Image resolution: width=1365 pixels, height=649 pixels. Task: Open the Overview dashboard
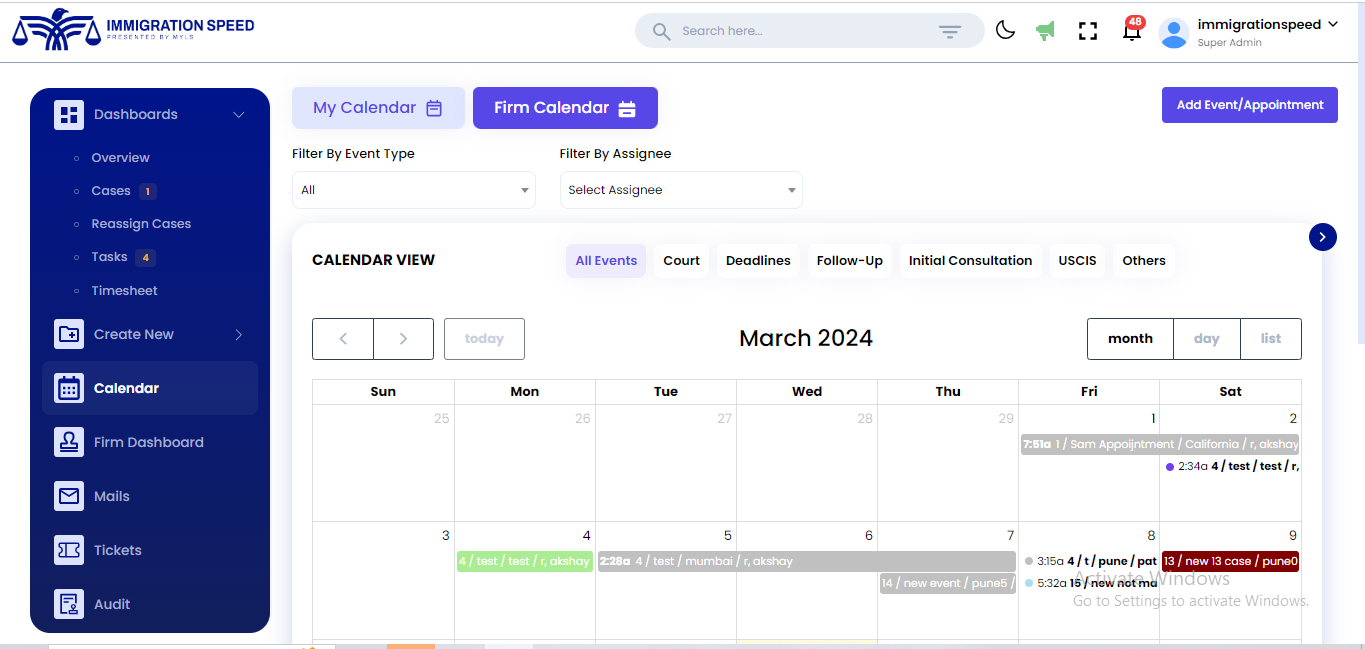click(120, 158)
